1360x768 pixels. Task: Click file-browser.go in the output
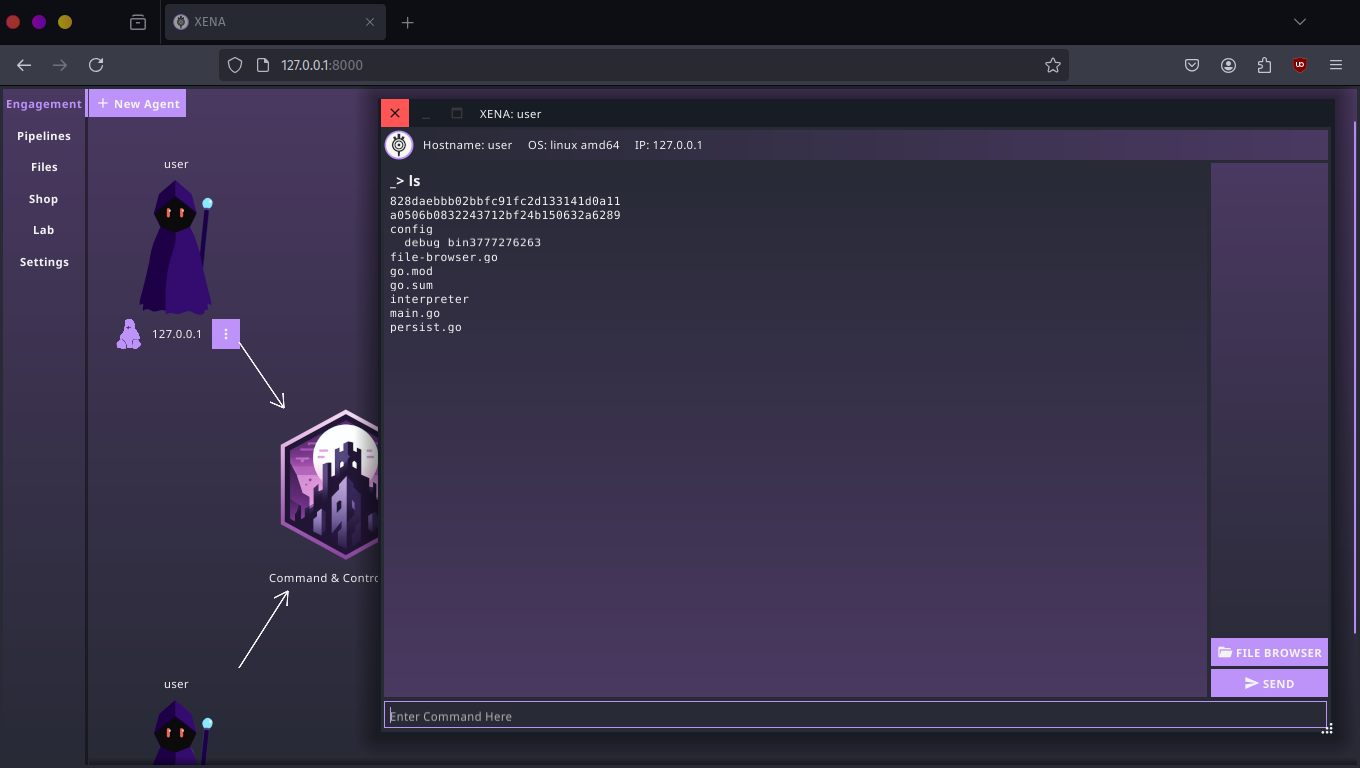pyautogui.click(x=444, y=257)
